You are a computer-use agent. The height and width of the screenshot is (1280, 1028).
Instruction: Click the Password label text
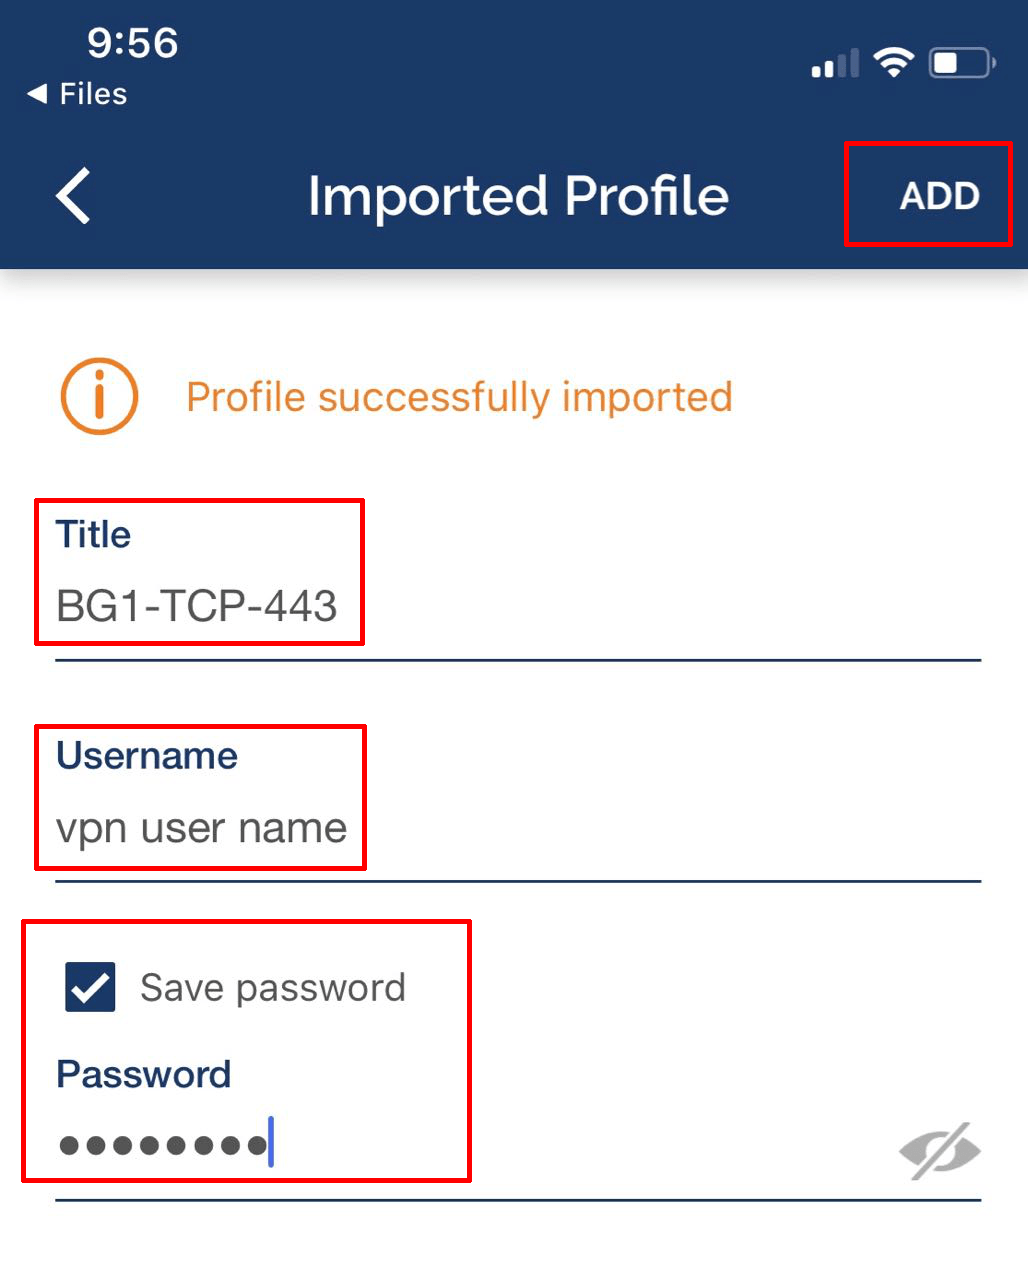click(x=144, y=1074)
